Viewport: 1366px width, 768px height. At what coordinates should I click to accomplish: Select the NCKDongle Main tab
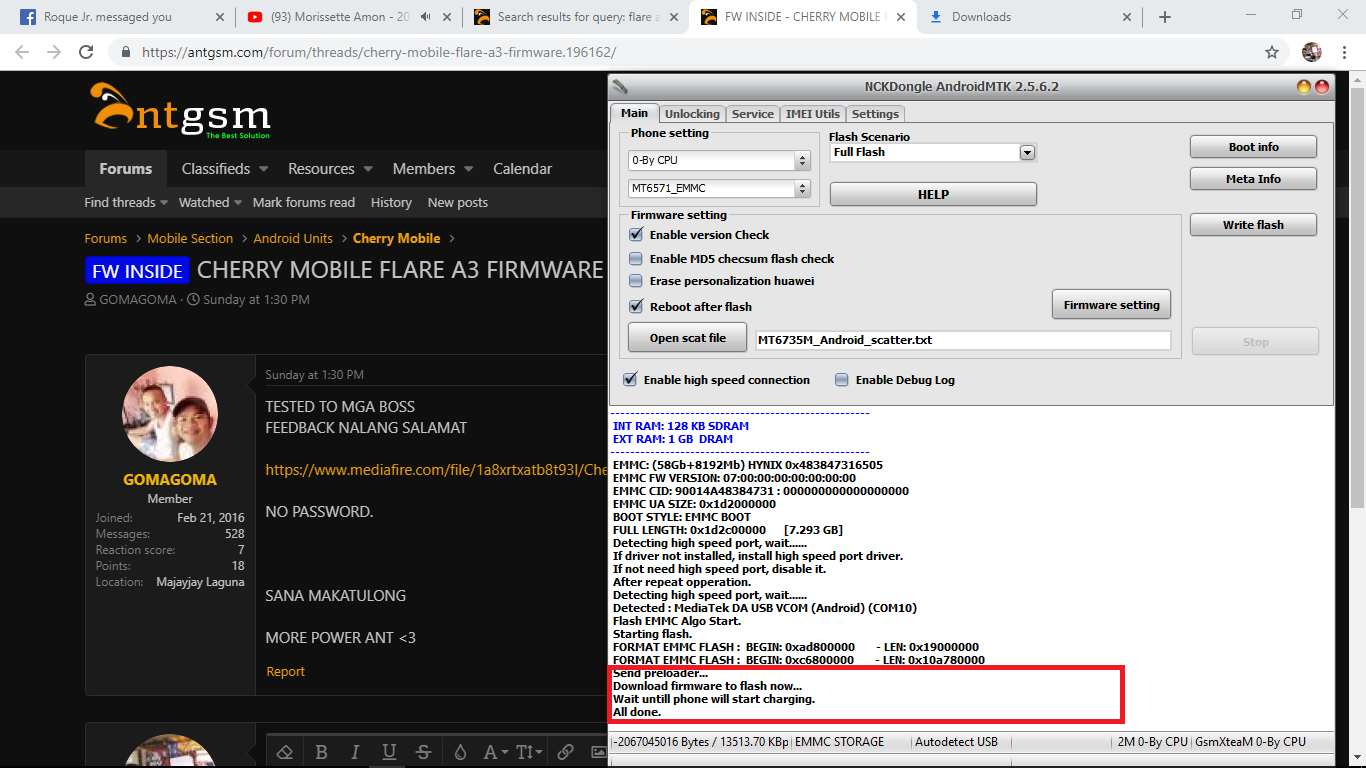pos(634,113)
